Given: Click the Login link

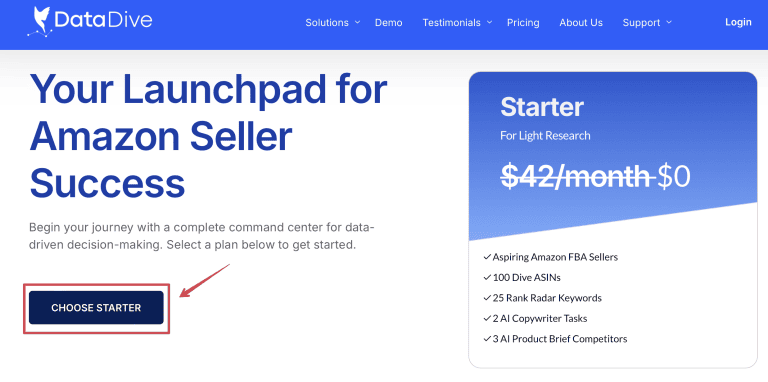Looking at the screenshot, I should coord(738,22).
